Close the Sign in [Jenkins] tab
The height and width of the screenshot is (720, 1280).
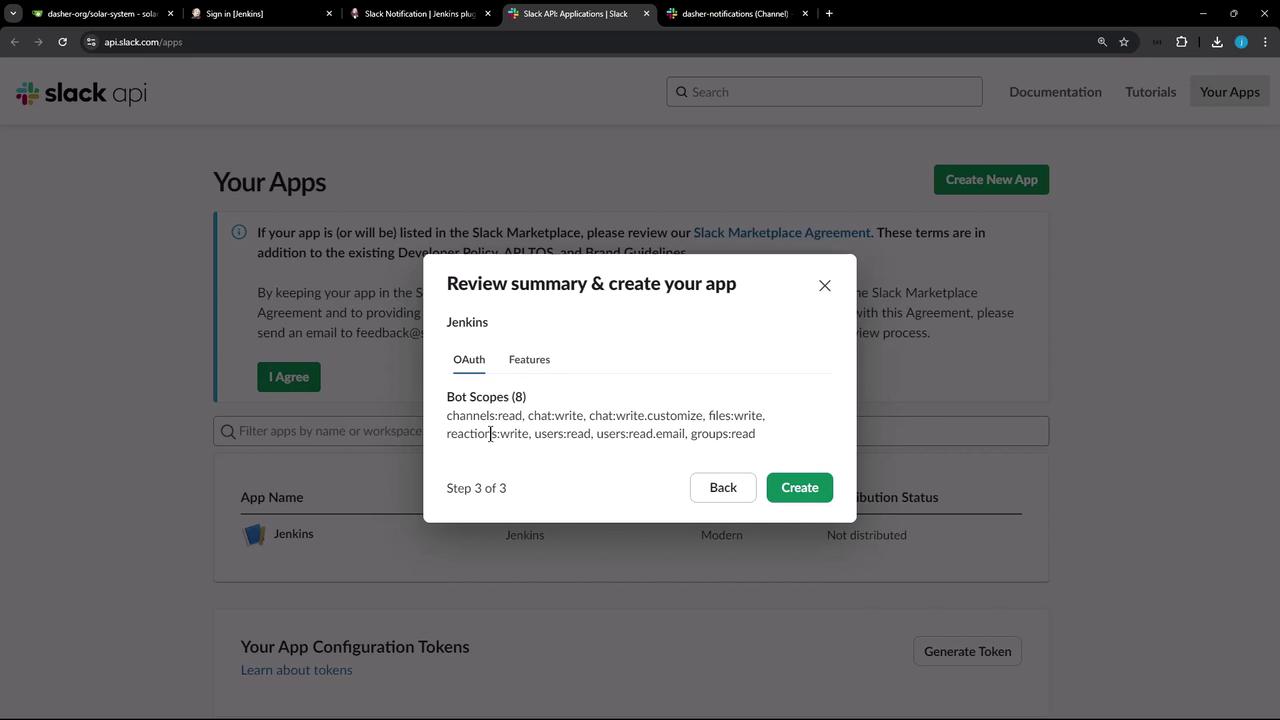[x=329, y=14]
